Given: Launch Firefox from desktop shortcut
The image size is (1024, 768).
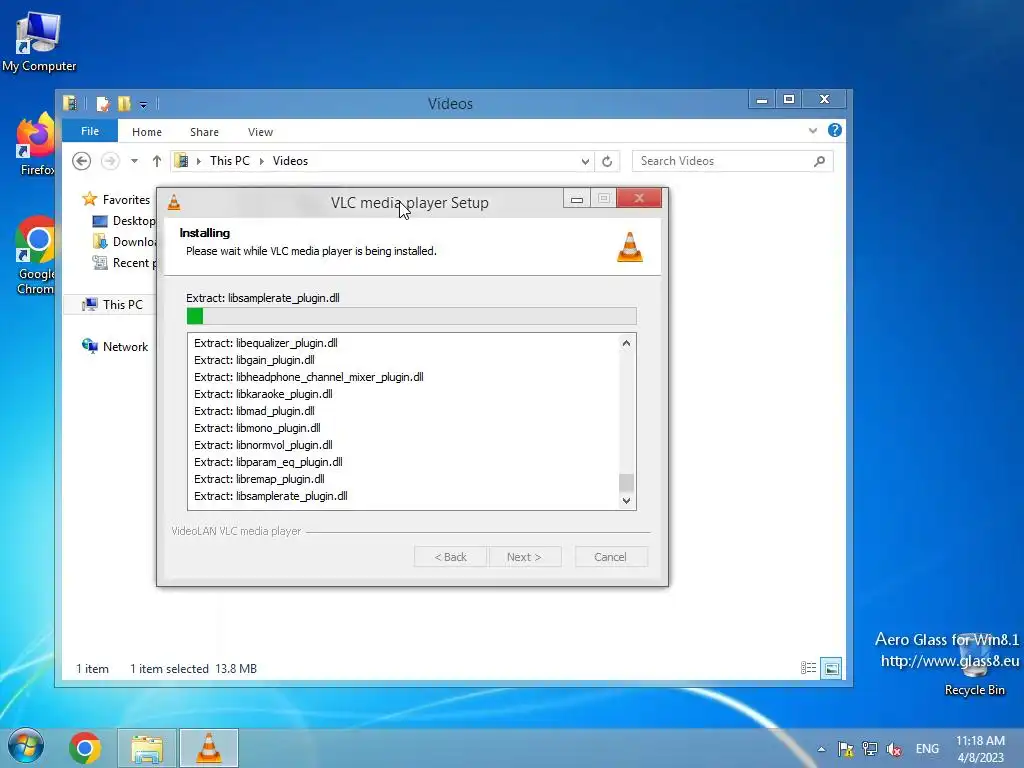Looking at the screenshot, I should coord(36,145).
